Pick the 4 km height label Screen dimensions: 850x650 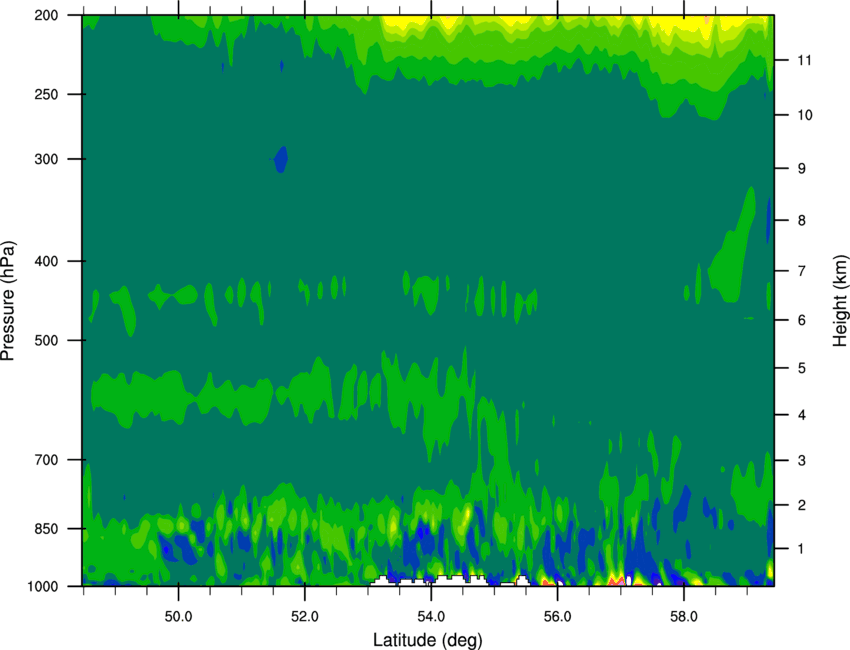(802, 415)
